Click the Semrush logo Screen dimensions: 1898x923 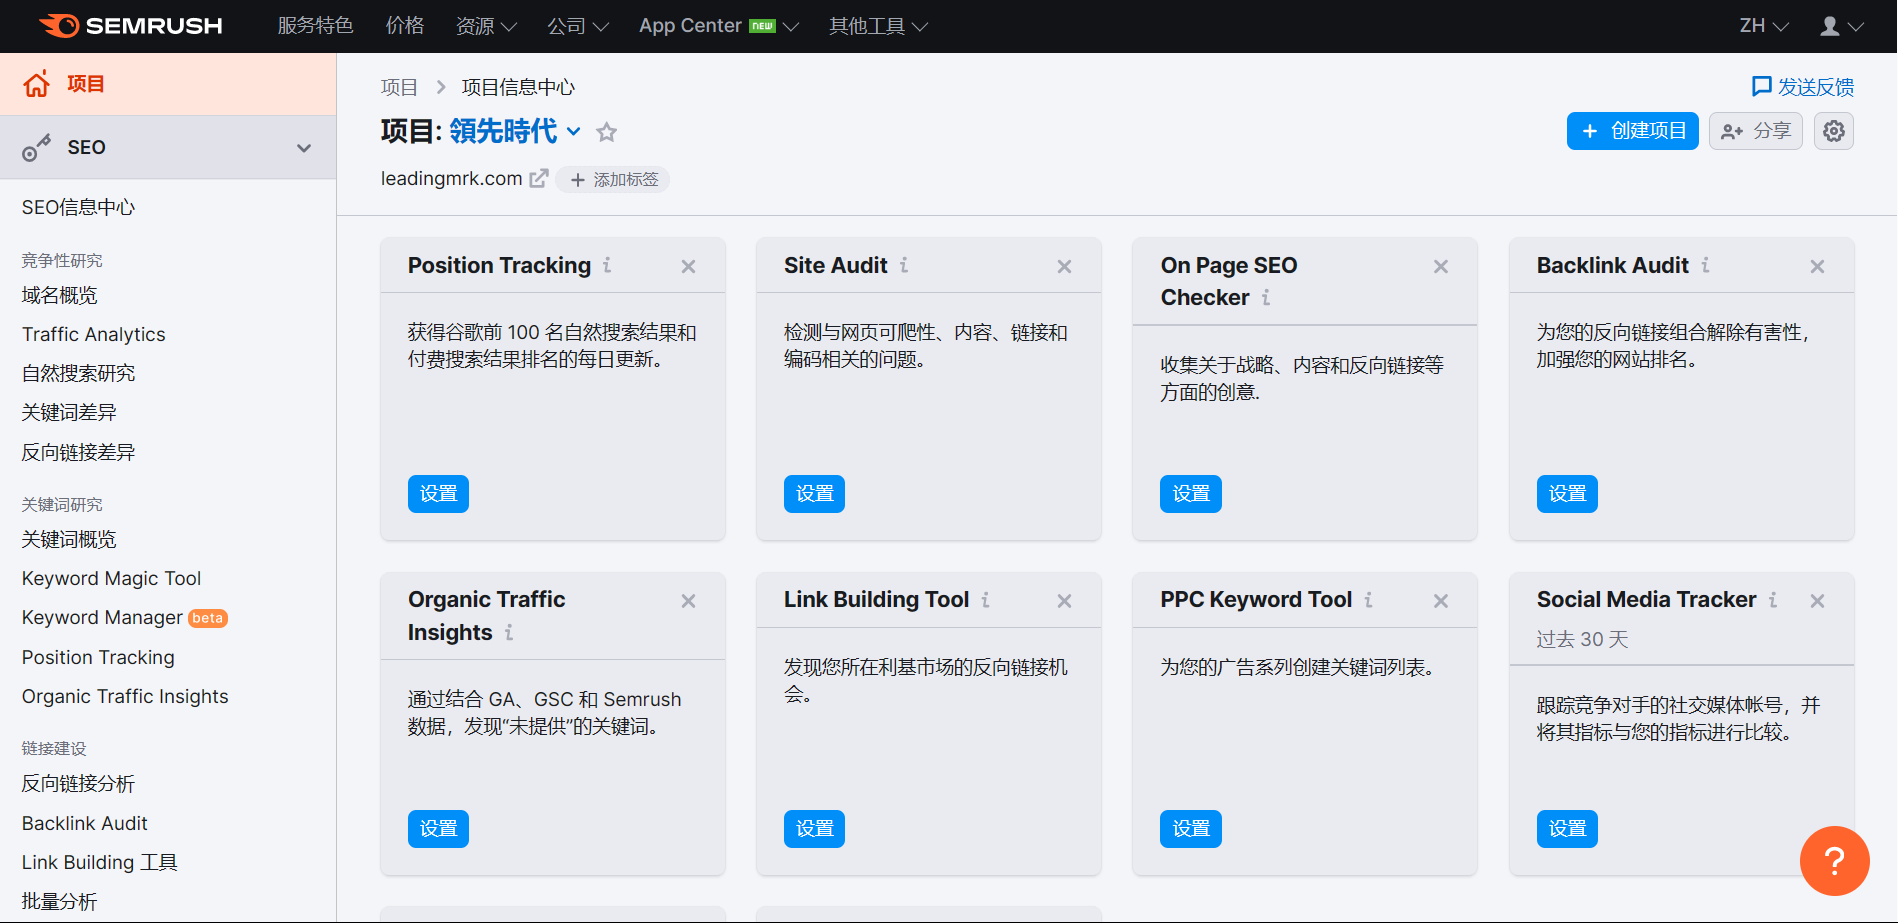pyautogui.click(x=130, y=26)
